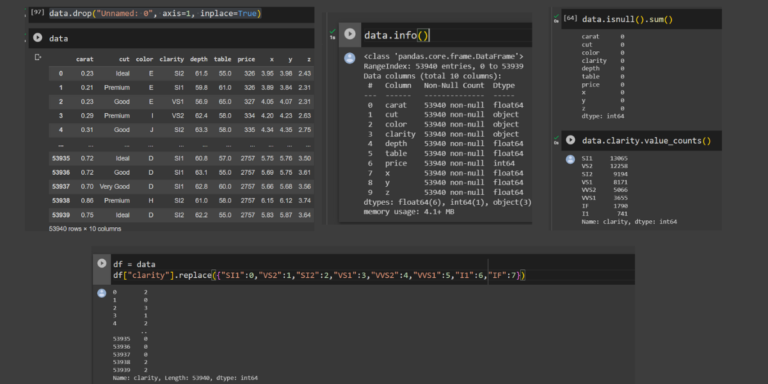The image size is (768, 384).
Task: Click the [64] execution count label
Action: 570,18
